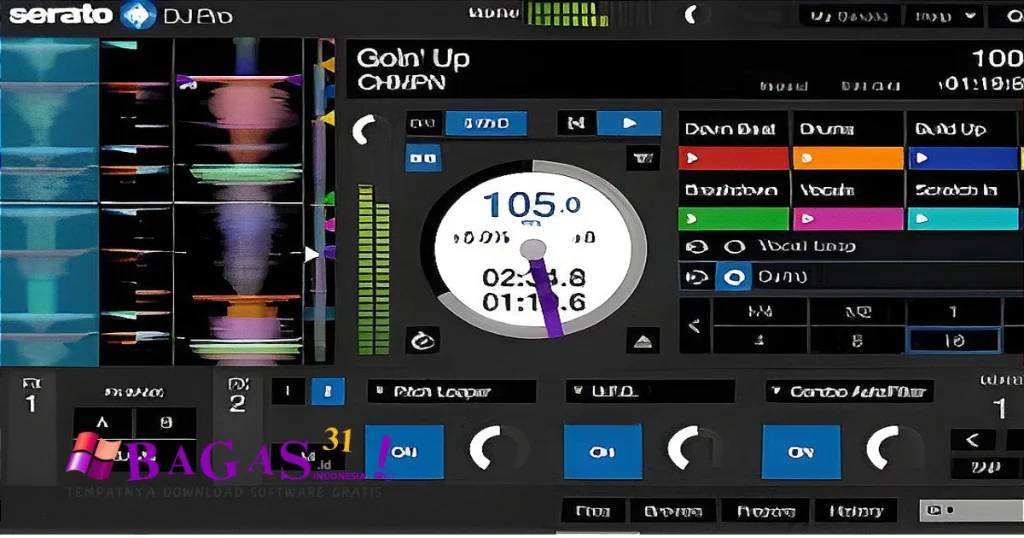Click the reloop icon on Vocal Loop row
The height and width of the screenshot is (538, 1024).
(x=696, y=247)
